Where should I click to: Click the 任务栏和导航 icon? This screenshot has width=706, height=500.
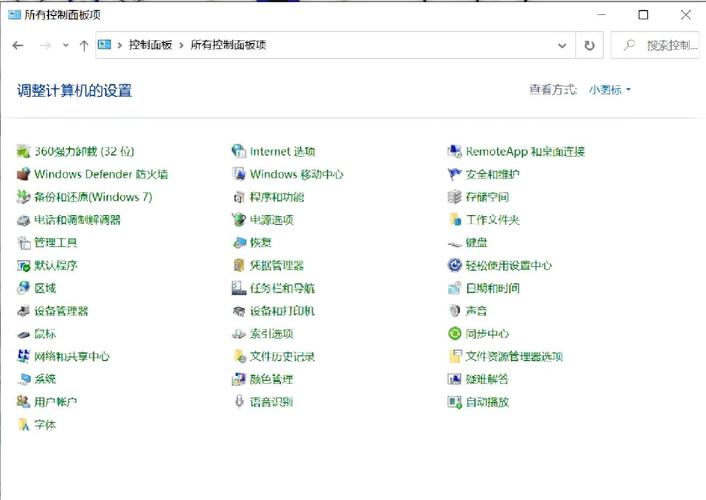click(239, 288)
